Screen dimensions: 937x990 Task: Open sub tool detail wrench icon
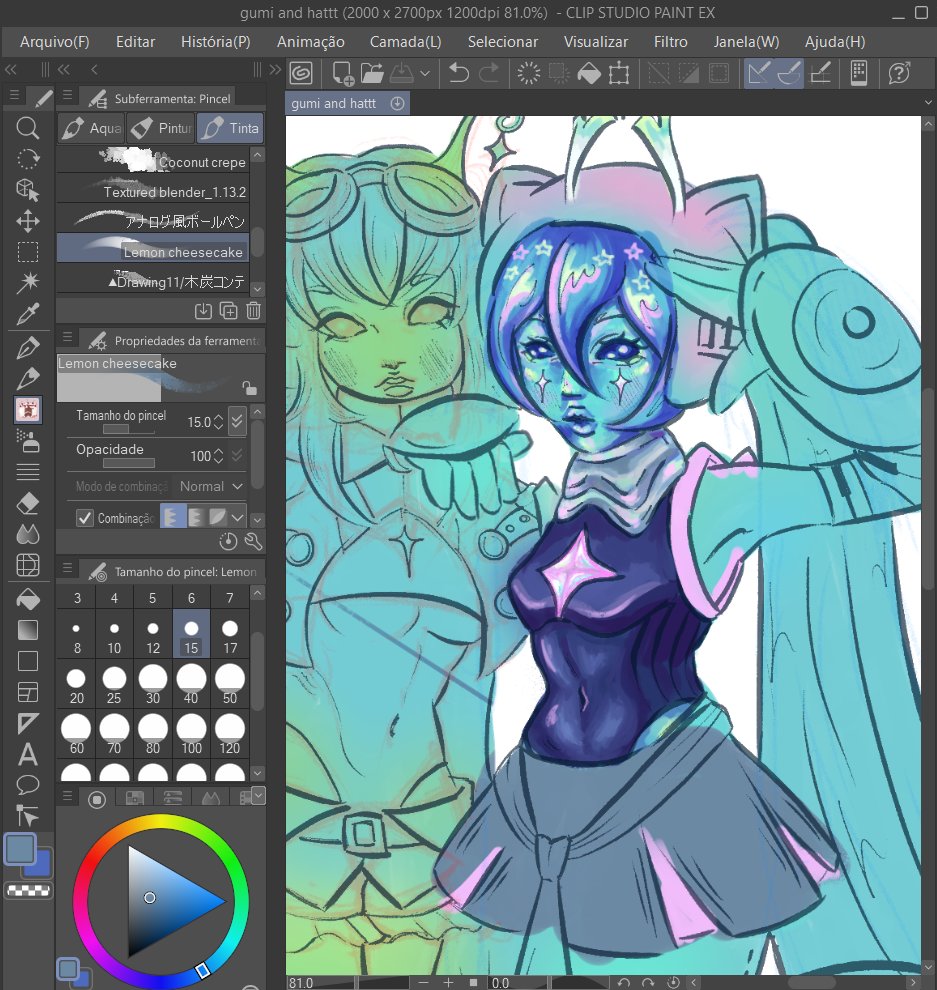pos(253,541)
